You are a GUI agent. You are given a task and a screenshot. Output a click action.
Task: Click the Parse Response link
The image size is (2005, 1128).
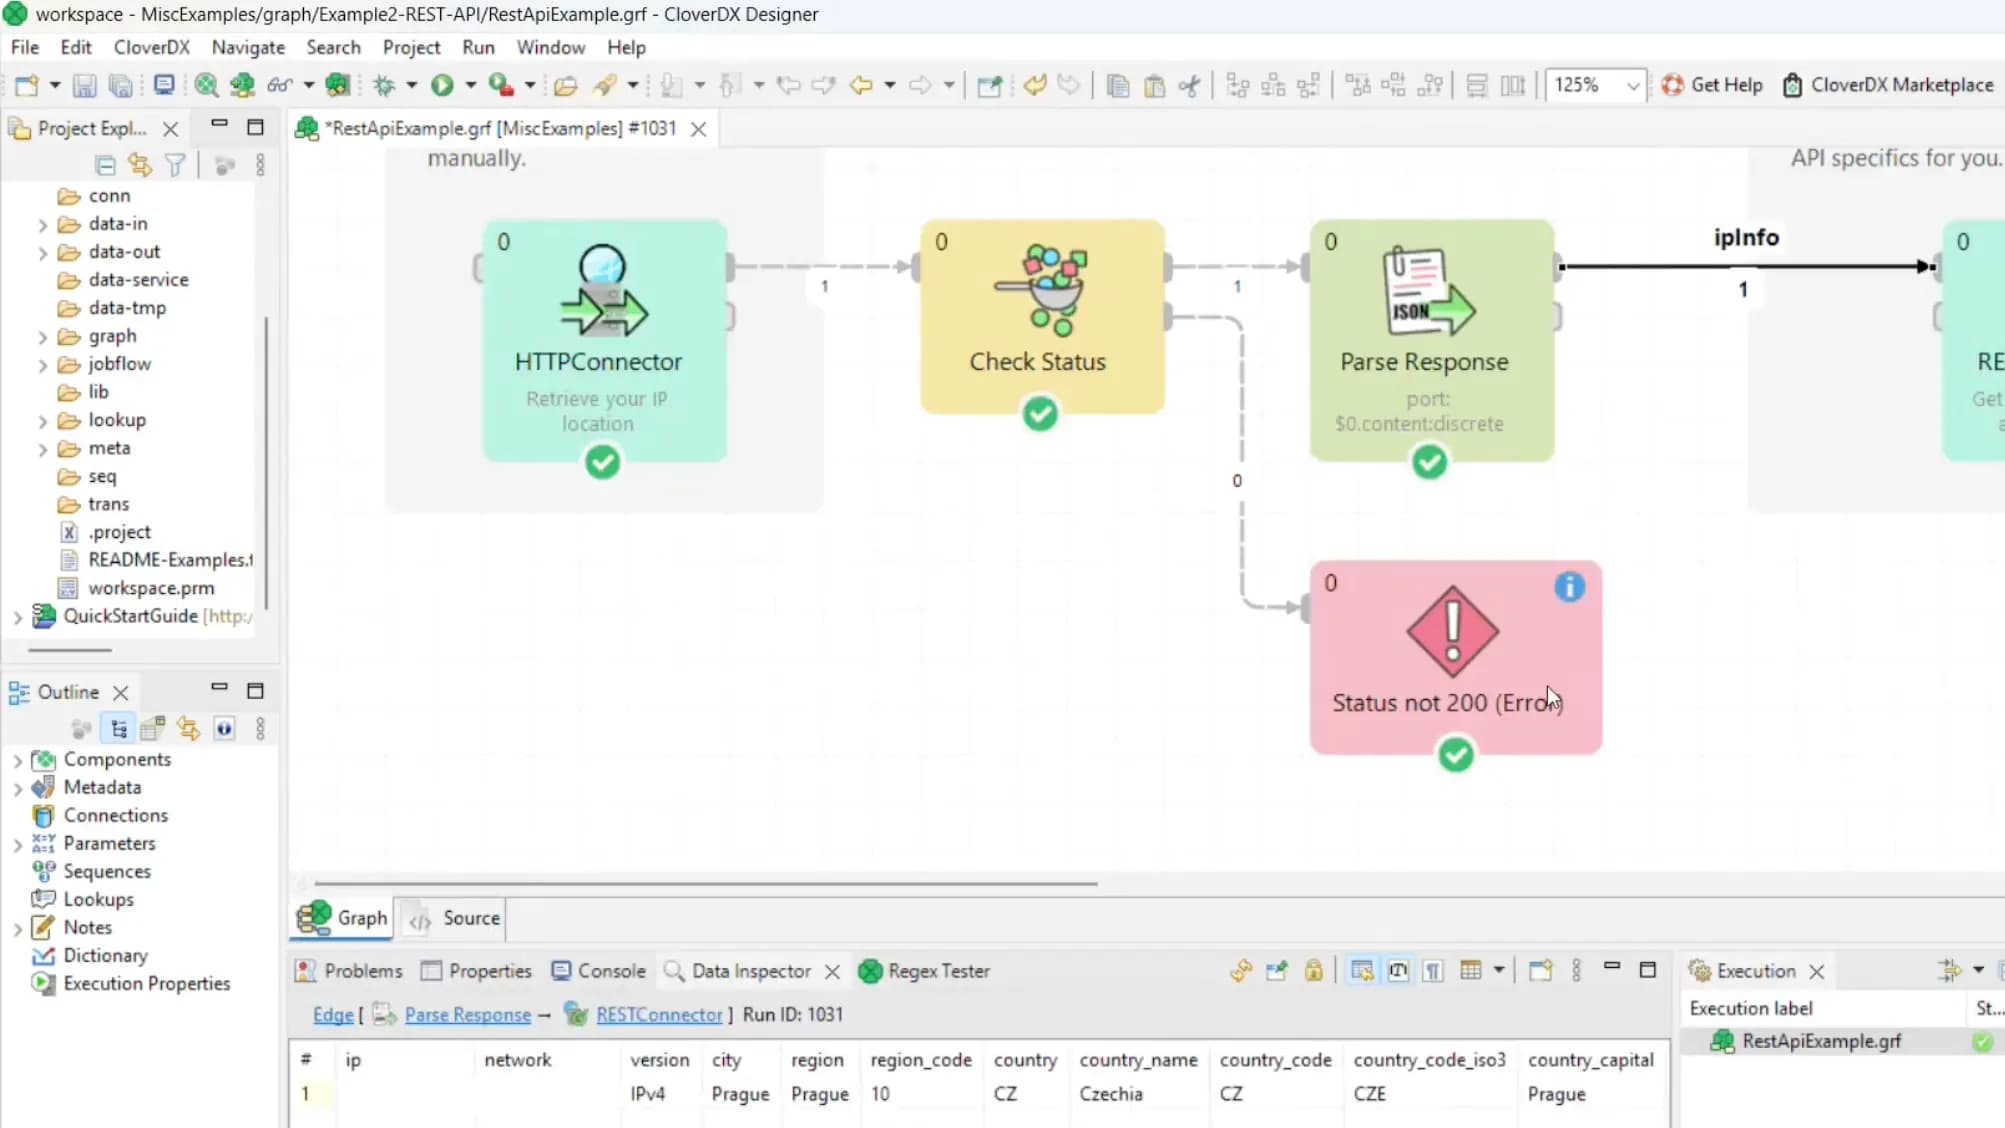pos(467,1015)
